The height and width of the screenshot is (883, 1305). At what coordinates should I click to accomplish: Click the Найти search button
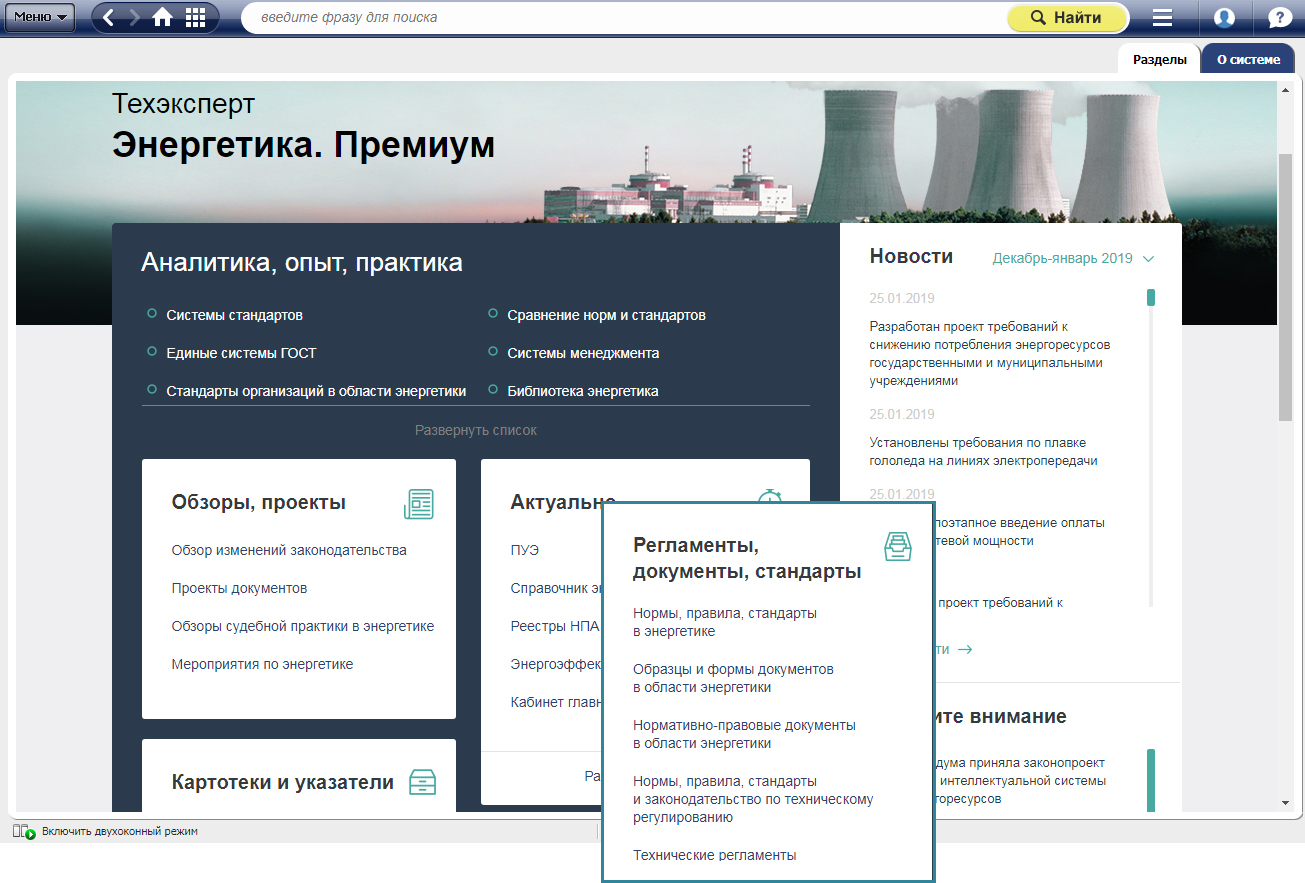(1067, 18)
